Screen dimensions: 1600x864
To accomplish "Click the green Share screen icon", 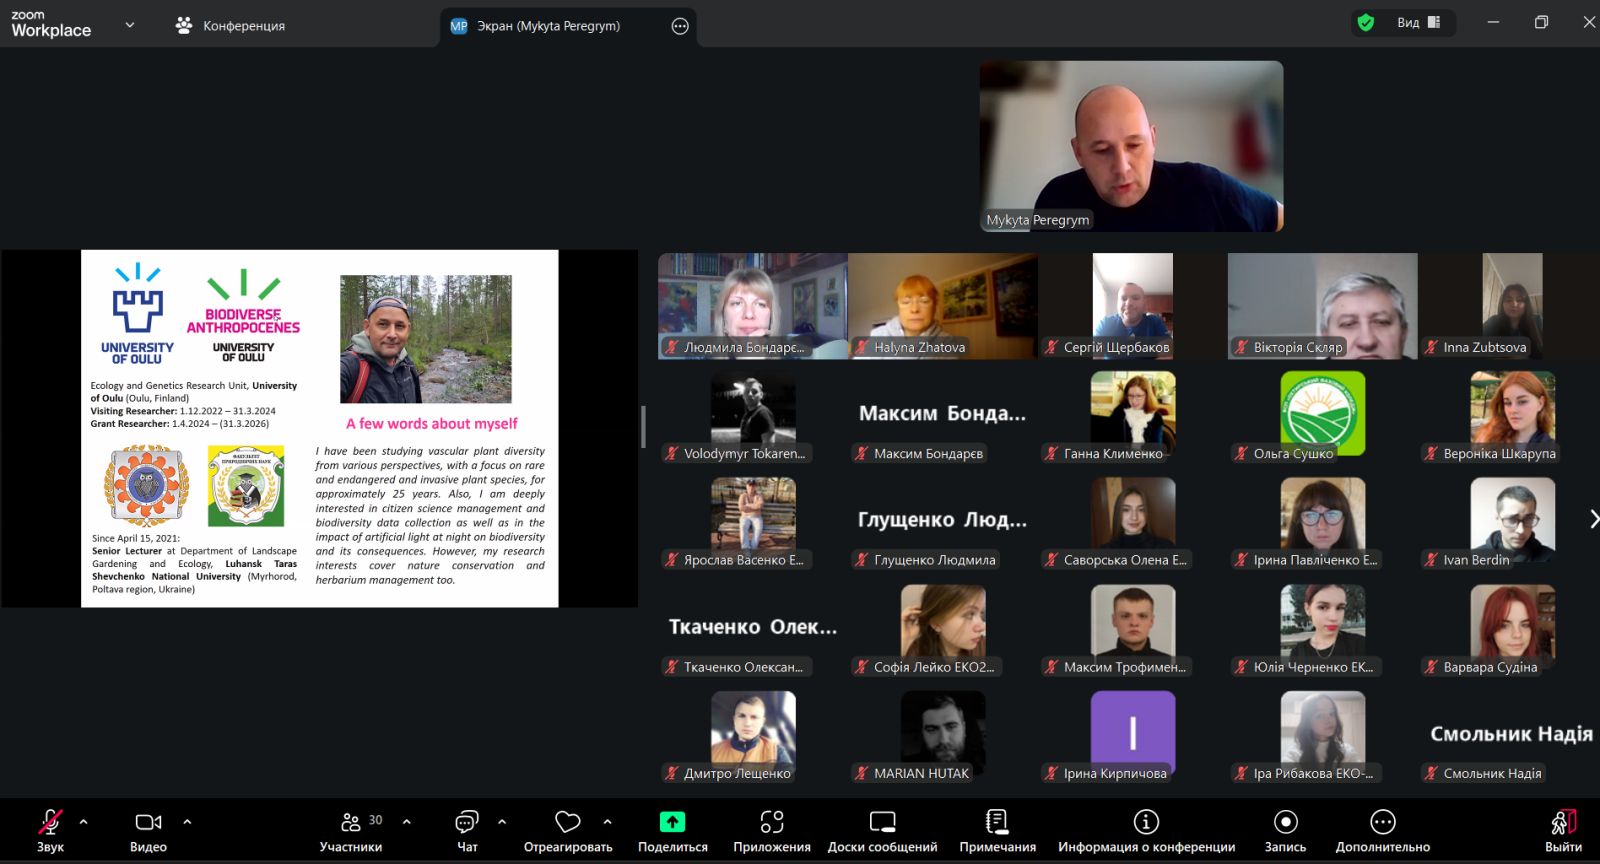I will click(672, 822).
